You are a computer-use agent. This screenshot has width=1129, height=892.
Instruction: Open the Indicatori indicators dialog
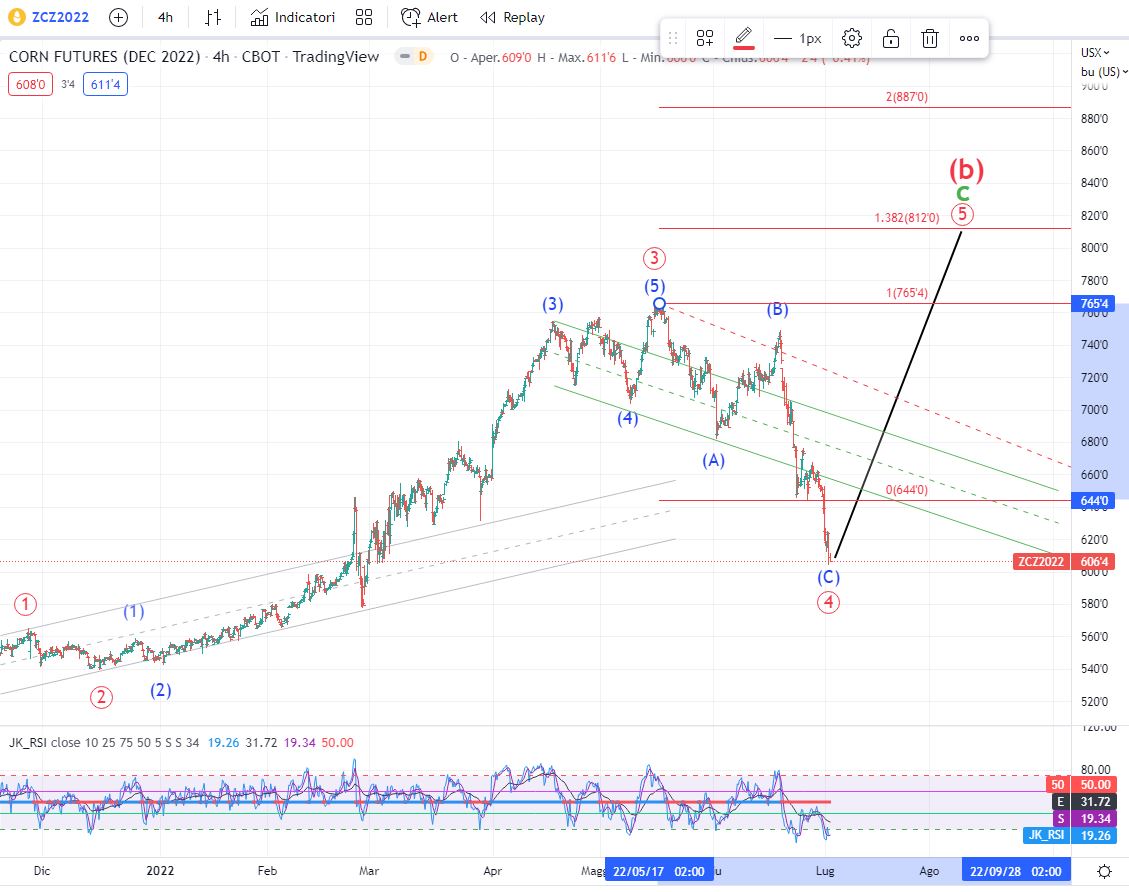pyautogui.click(x=292, y=17)
